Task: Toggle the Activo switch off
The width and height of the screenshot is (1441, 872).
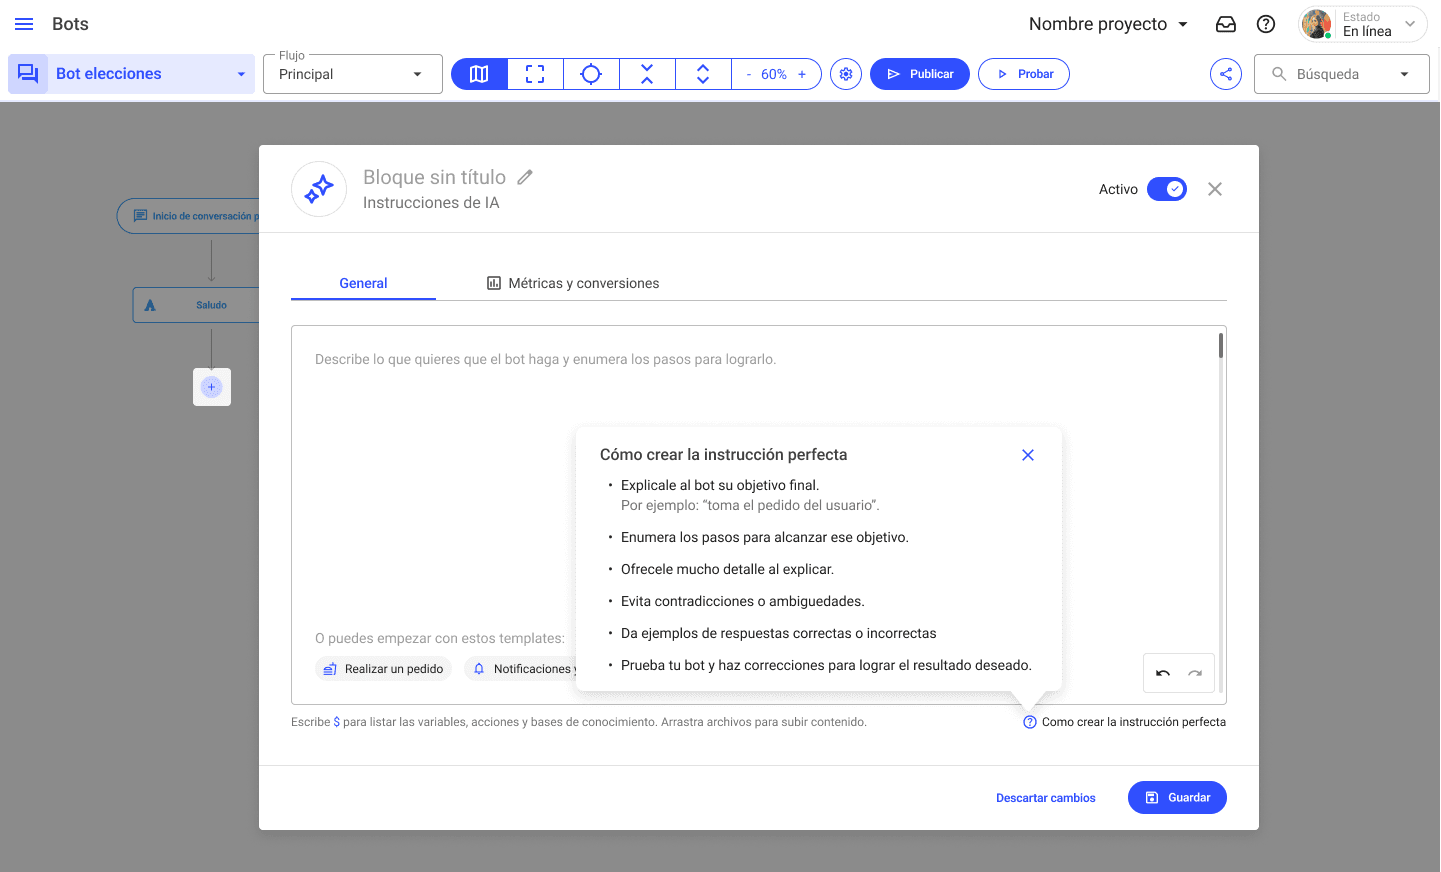Action: pos(1167,189)
